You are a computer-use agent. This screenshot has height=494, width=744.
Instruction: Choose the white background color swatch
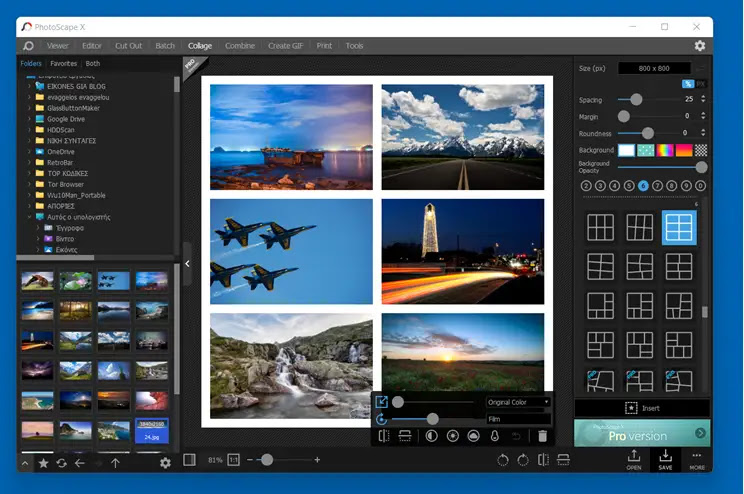pos(626,150)
